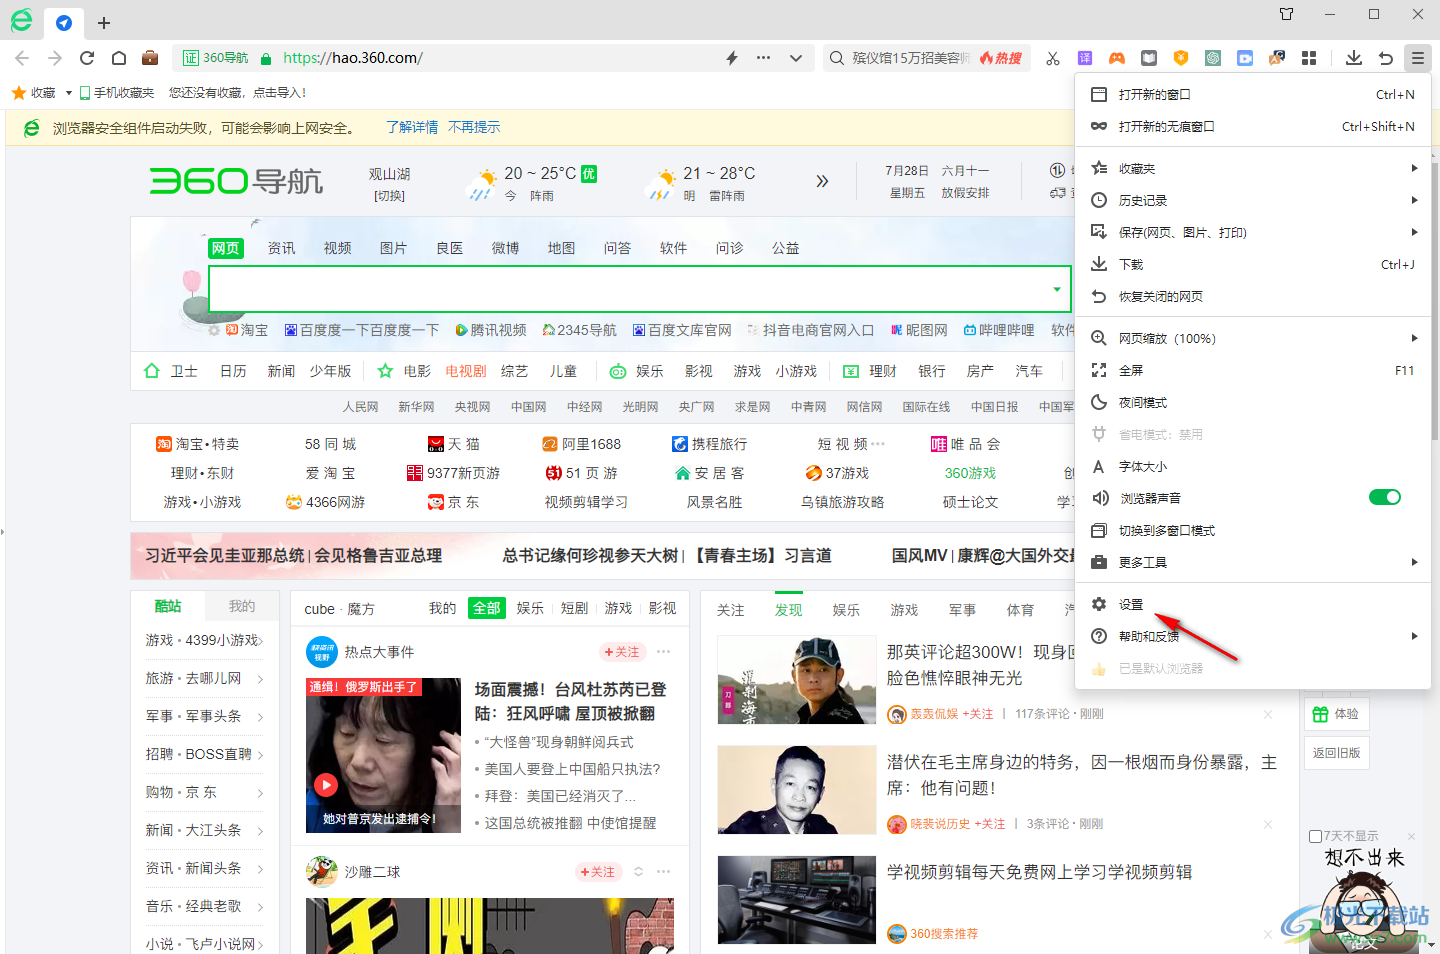Click 返回旧版 button
The image size is (1440, 954).
[x=1336, y=753]
